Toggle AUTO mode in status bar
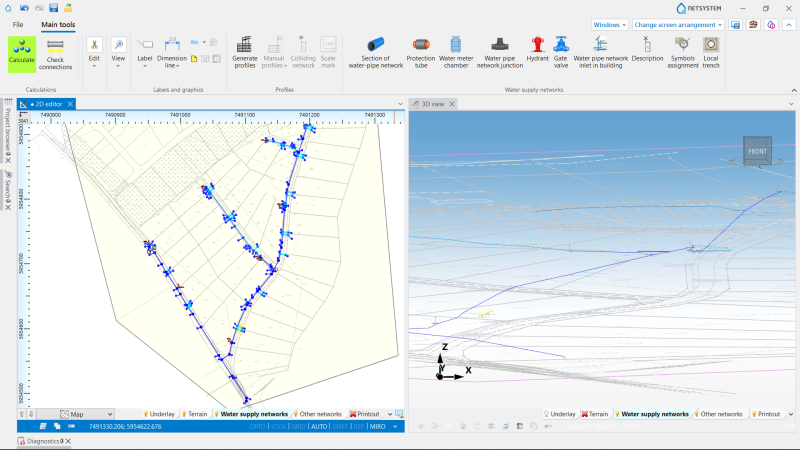 point(319,427)
